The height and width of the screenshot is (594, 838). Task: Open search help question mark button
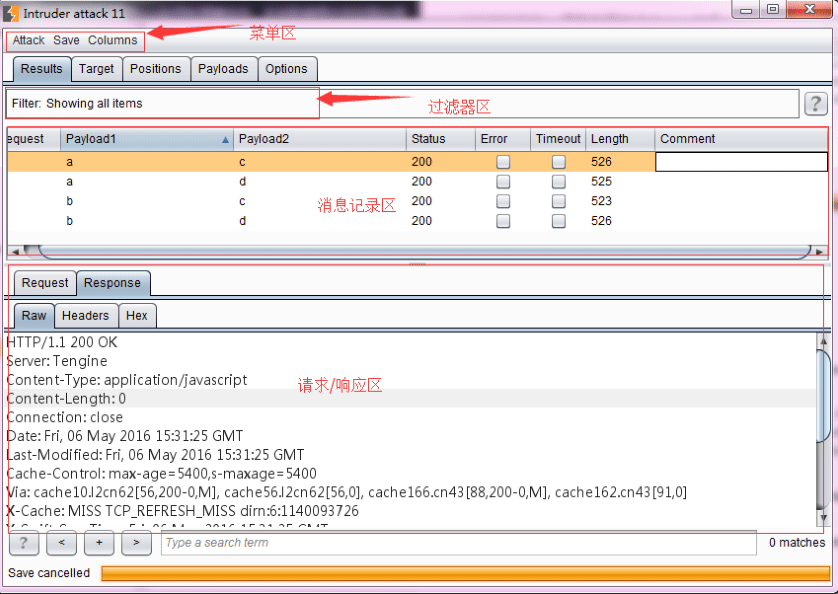tap(24, 543)
